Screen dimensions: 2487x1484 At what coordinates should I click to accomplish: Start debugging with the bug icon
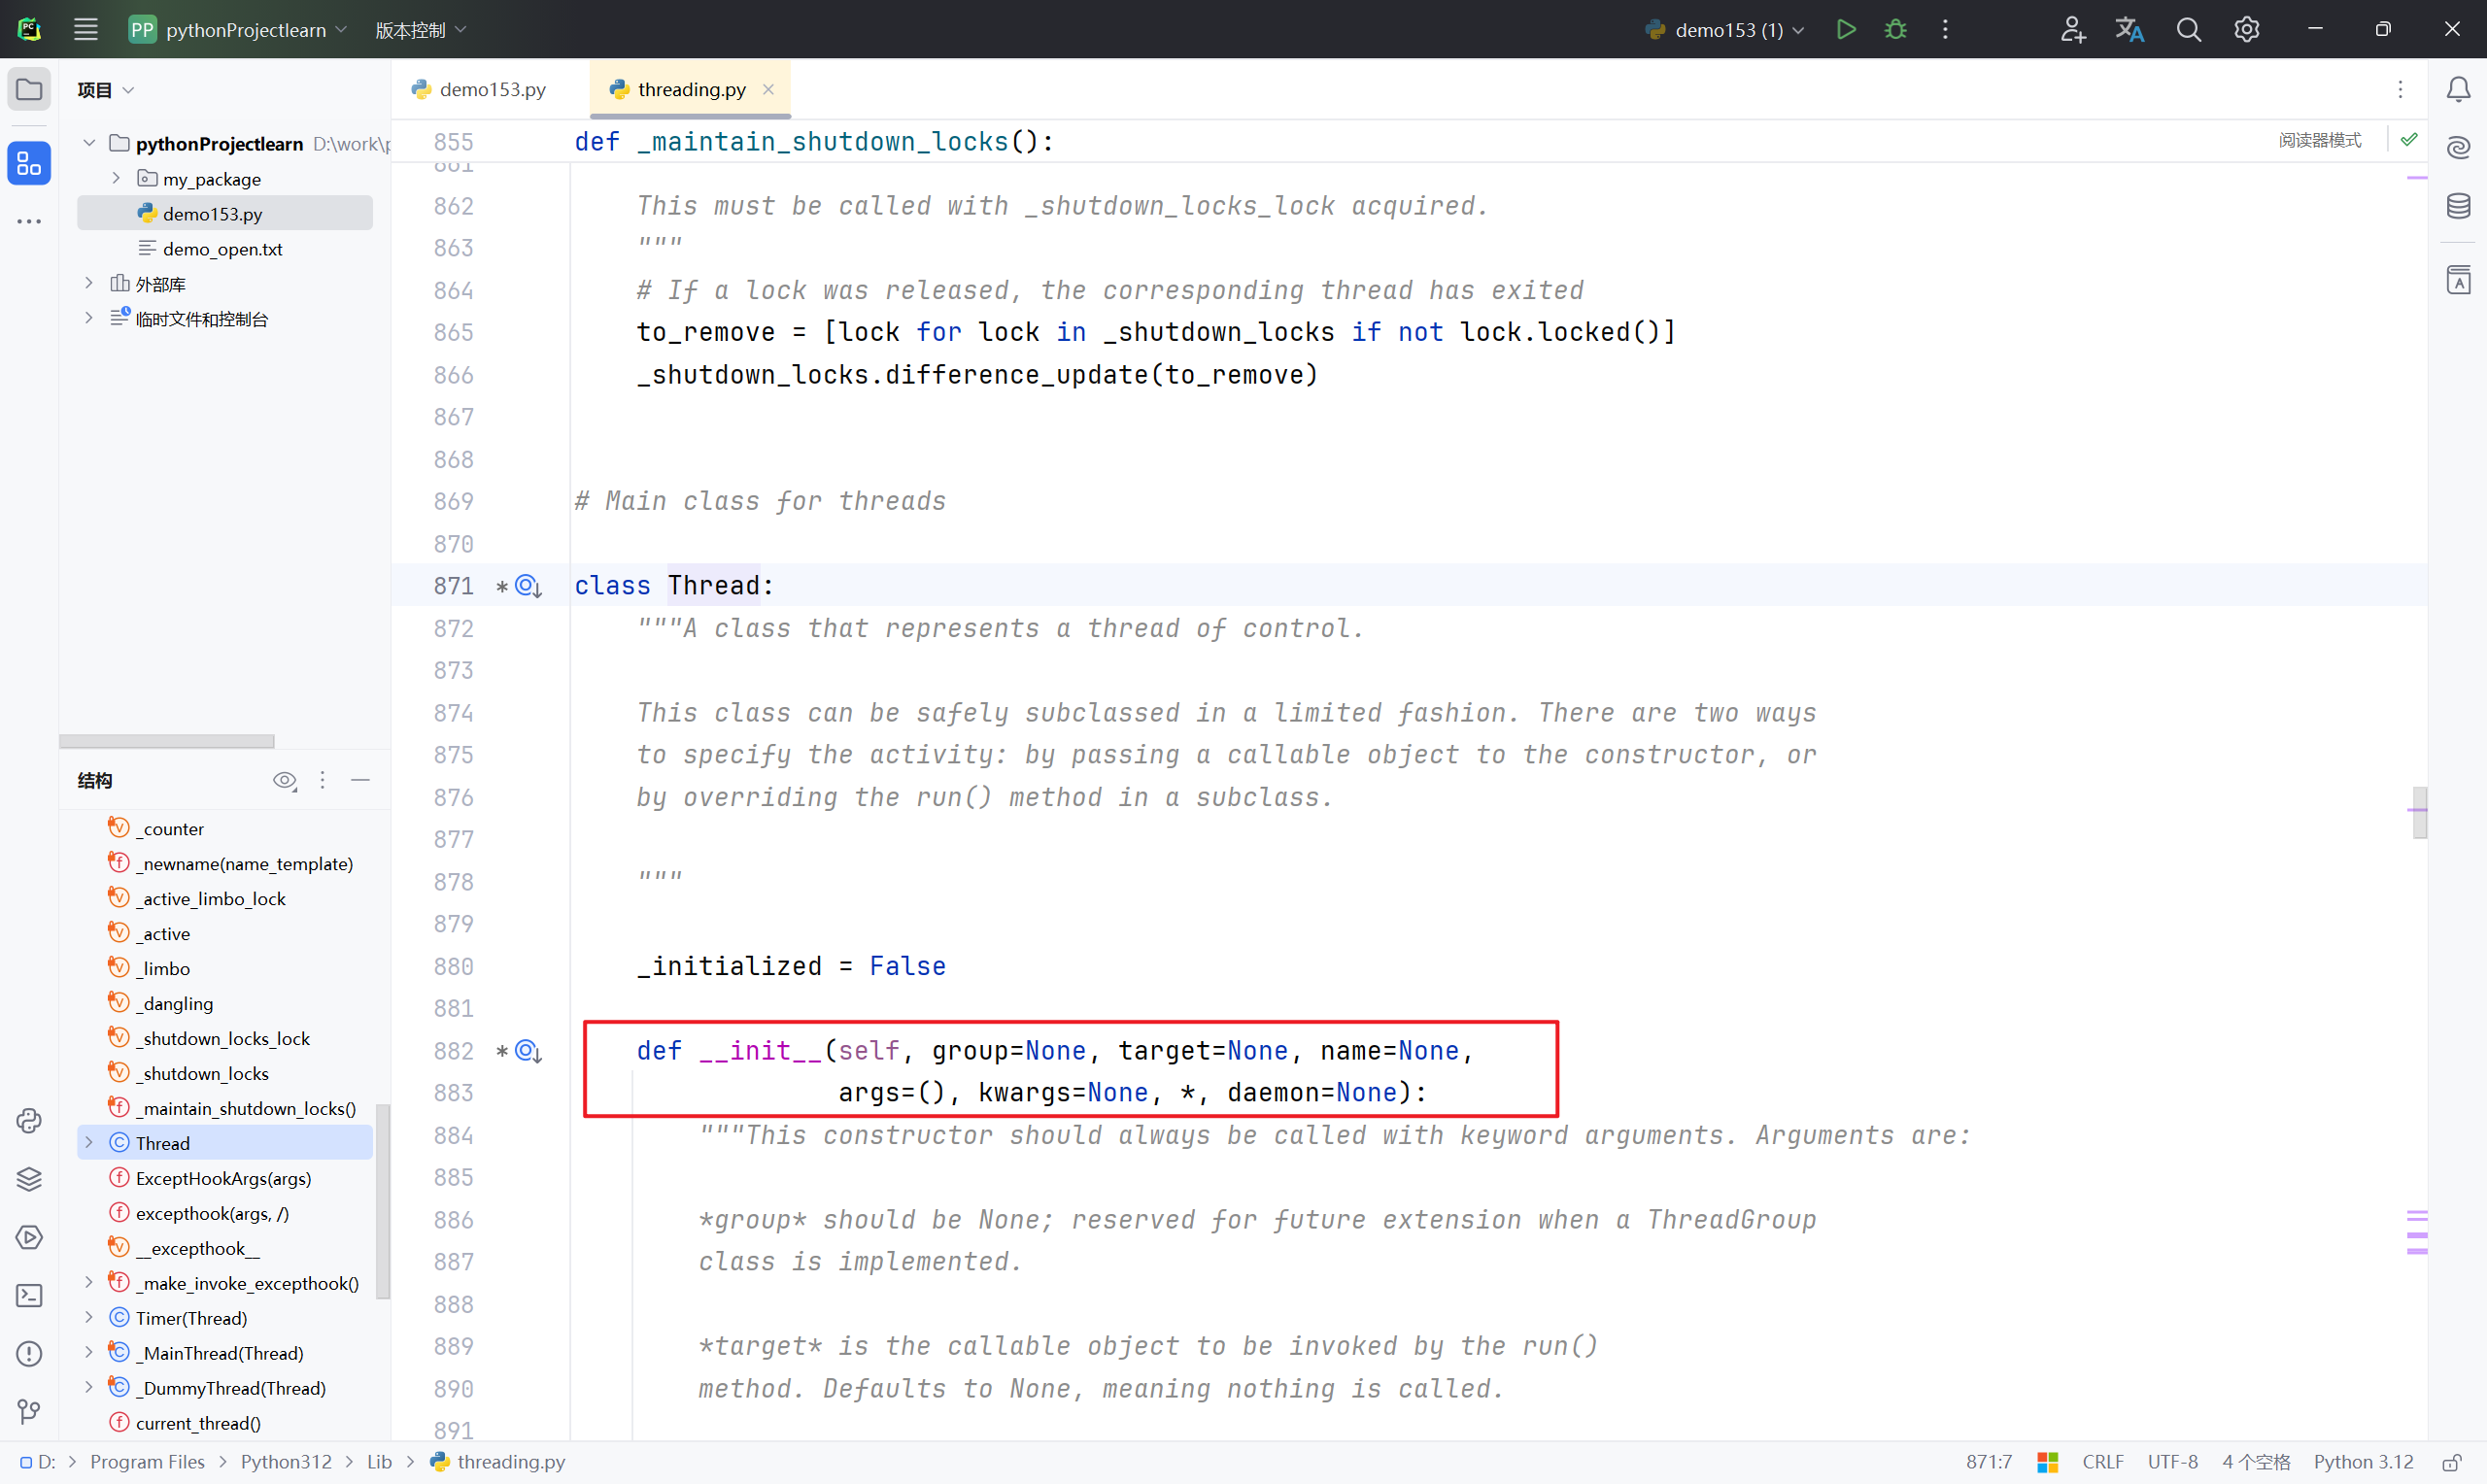pos(1895,29)
